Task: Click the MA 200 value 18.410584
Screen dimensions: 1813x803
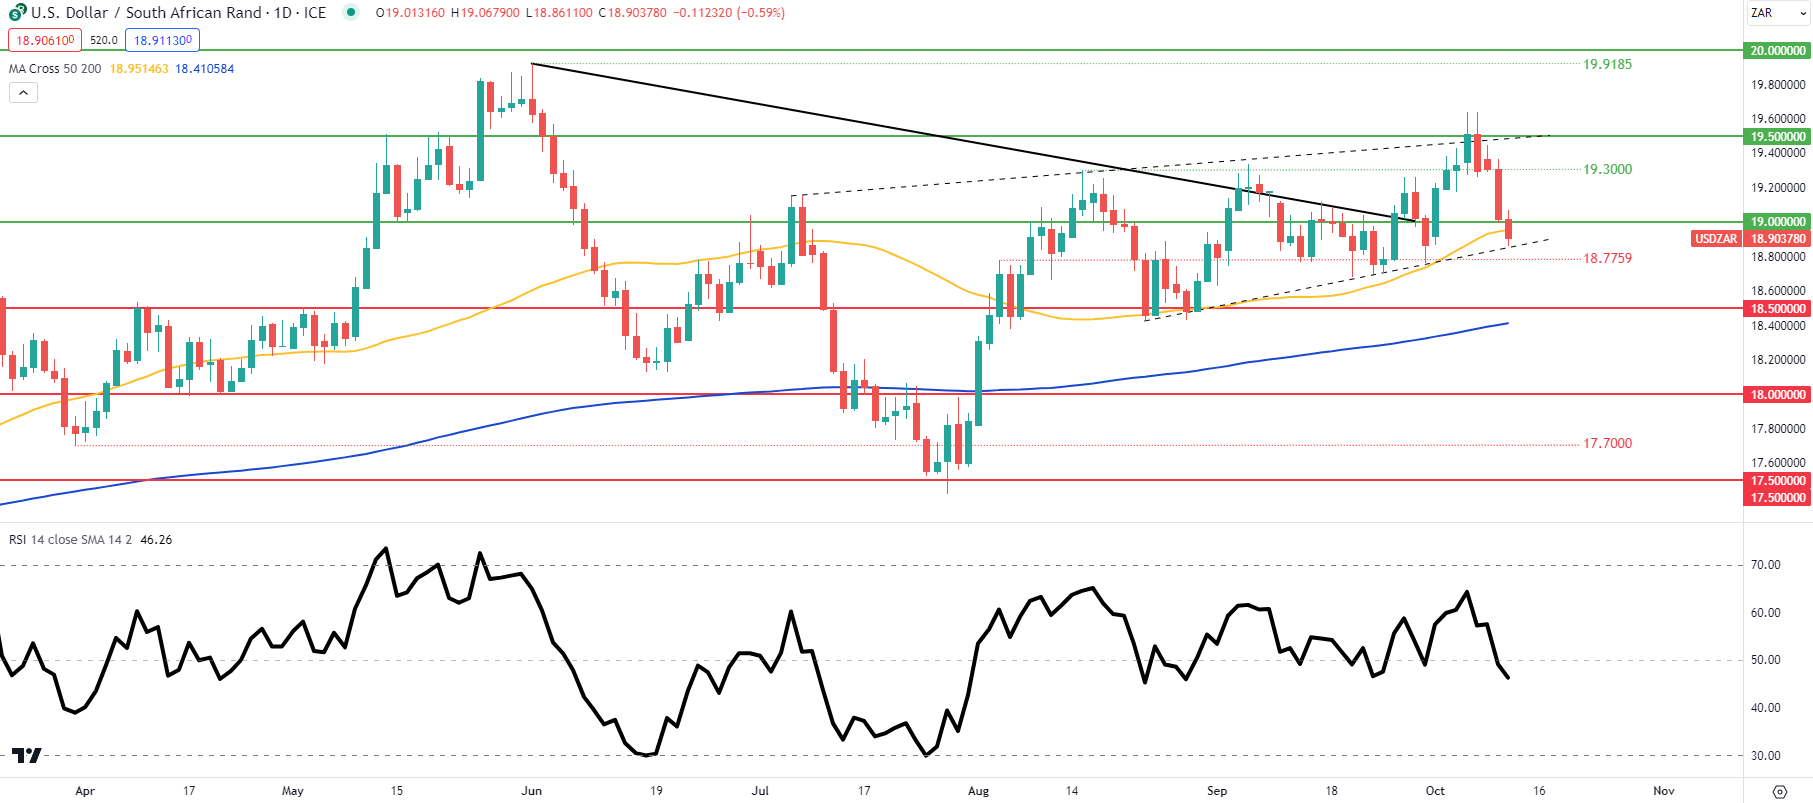Action: [x=205, y=69]
